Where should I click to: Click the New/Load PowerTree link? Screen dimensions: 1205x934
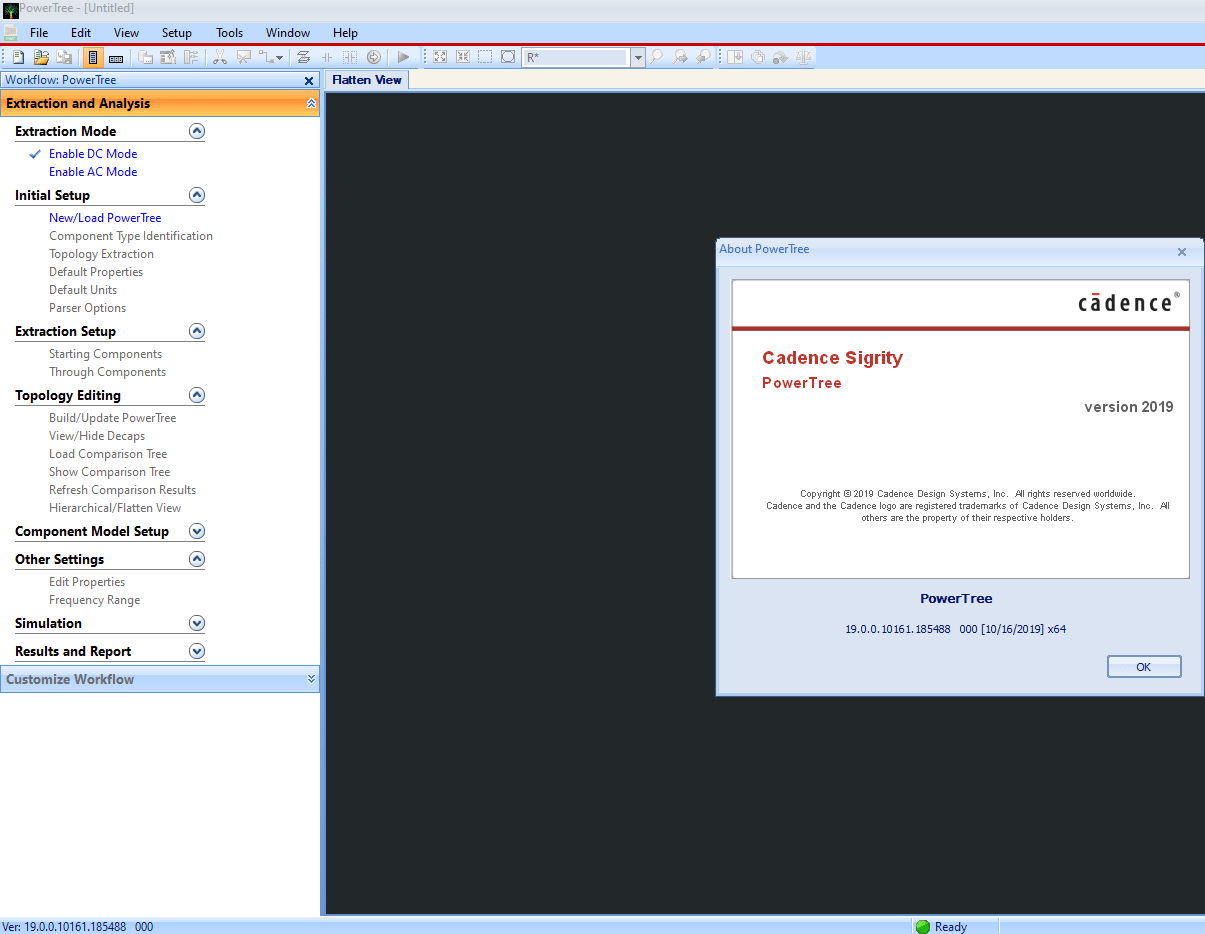point(105,218)
